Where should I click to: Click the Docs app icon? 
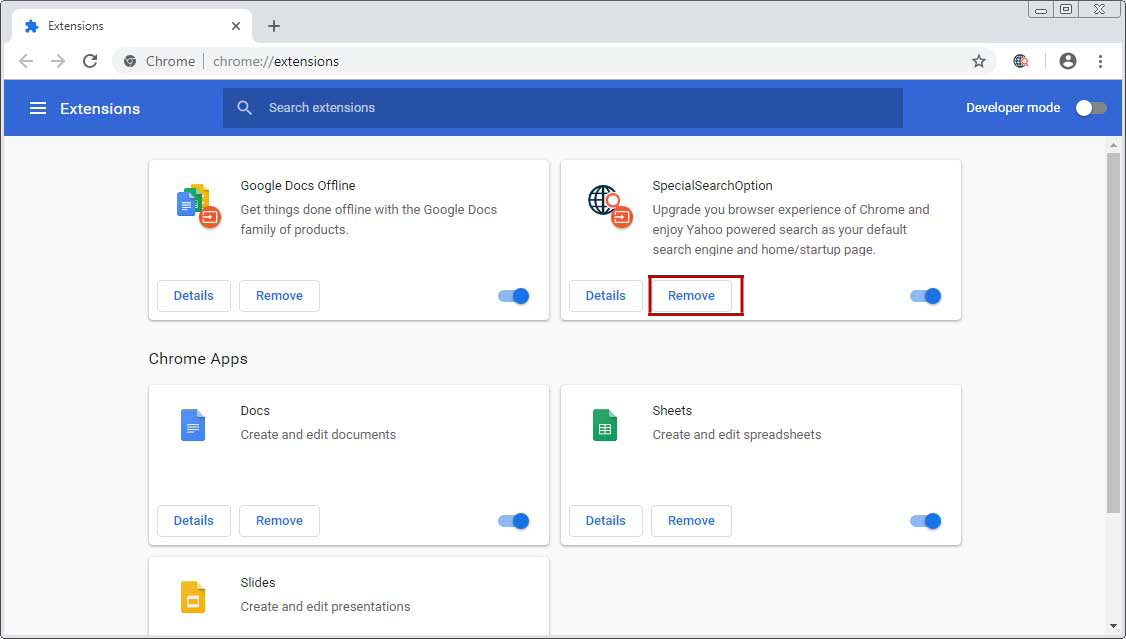coord(192,425)
